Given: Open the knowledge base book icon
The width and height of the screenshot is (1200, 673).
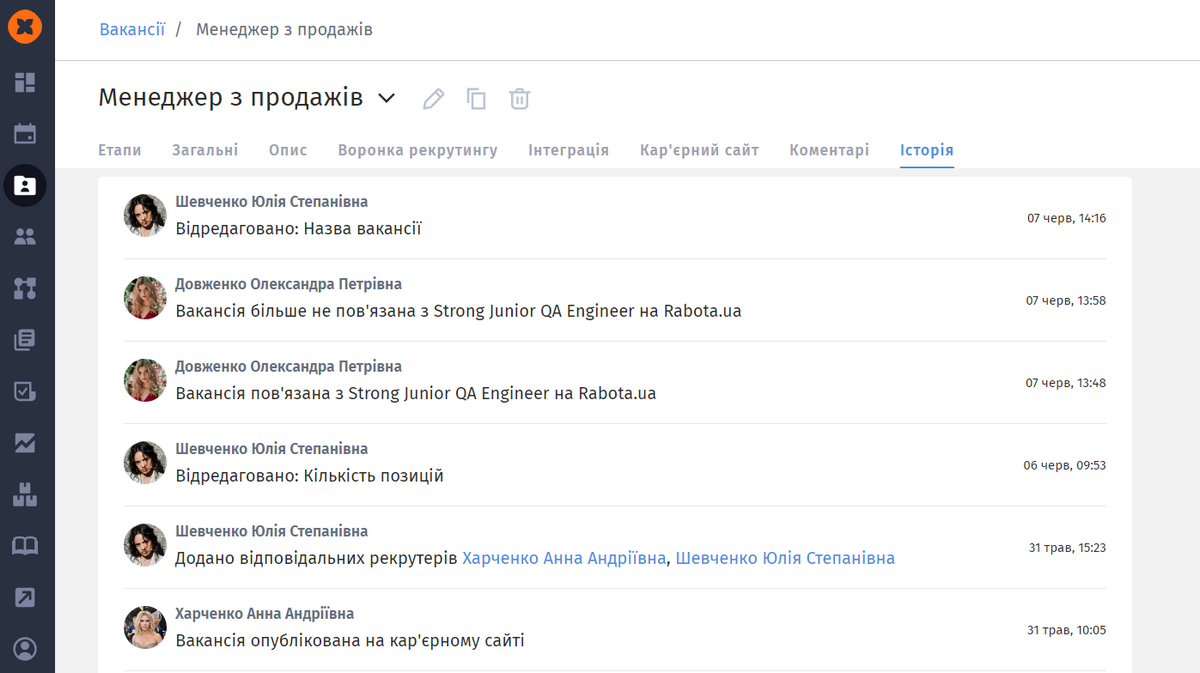Looking at the screenshot, I should [x=25, y=545].
